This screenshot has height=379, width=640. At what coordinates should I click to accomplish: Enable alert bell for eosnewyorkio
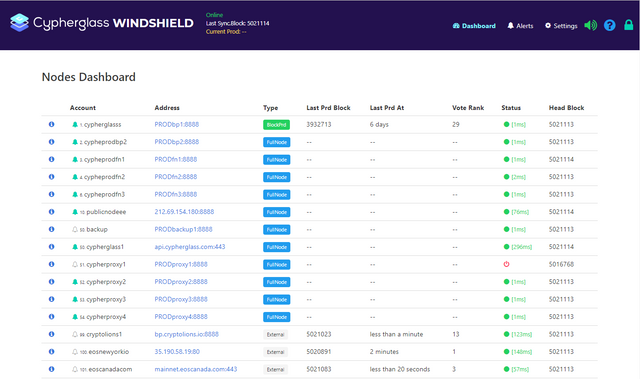tap(75, 352)
